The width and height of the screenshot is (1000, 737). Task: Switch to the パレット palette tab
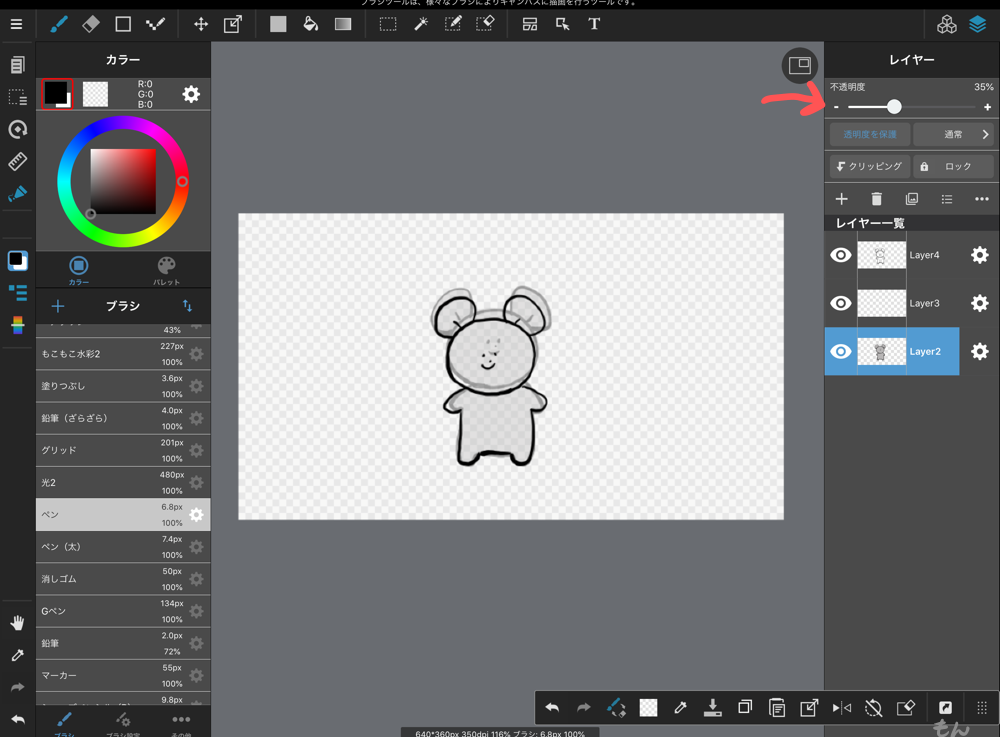click(x=166, y=270)
